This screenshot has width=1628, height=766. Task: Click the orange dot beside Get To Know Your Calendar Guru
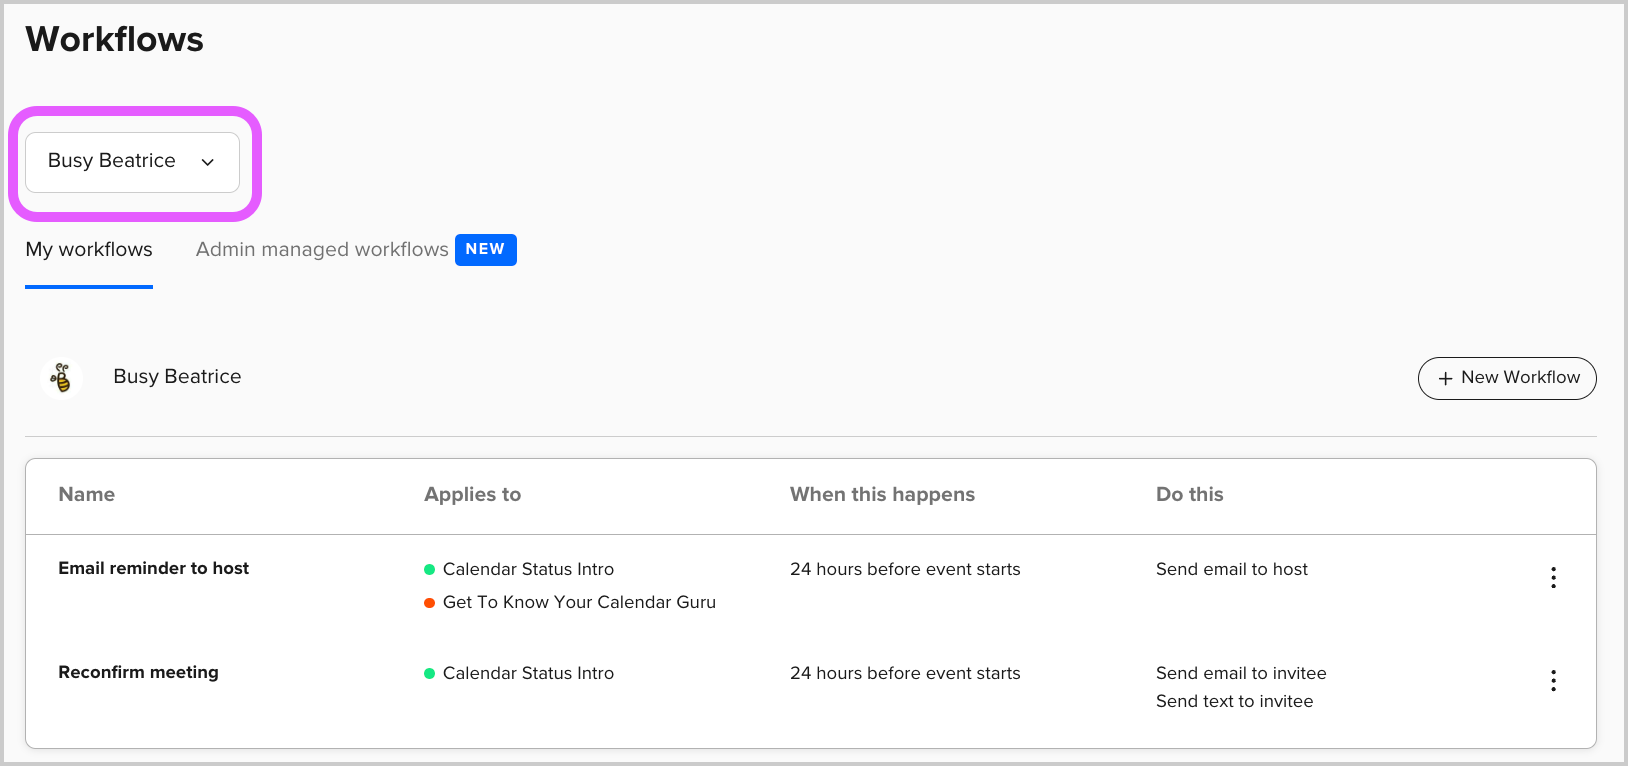pyautogui.click(x=428, y=602)
